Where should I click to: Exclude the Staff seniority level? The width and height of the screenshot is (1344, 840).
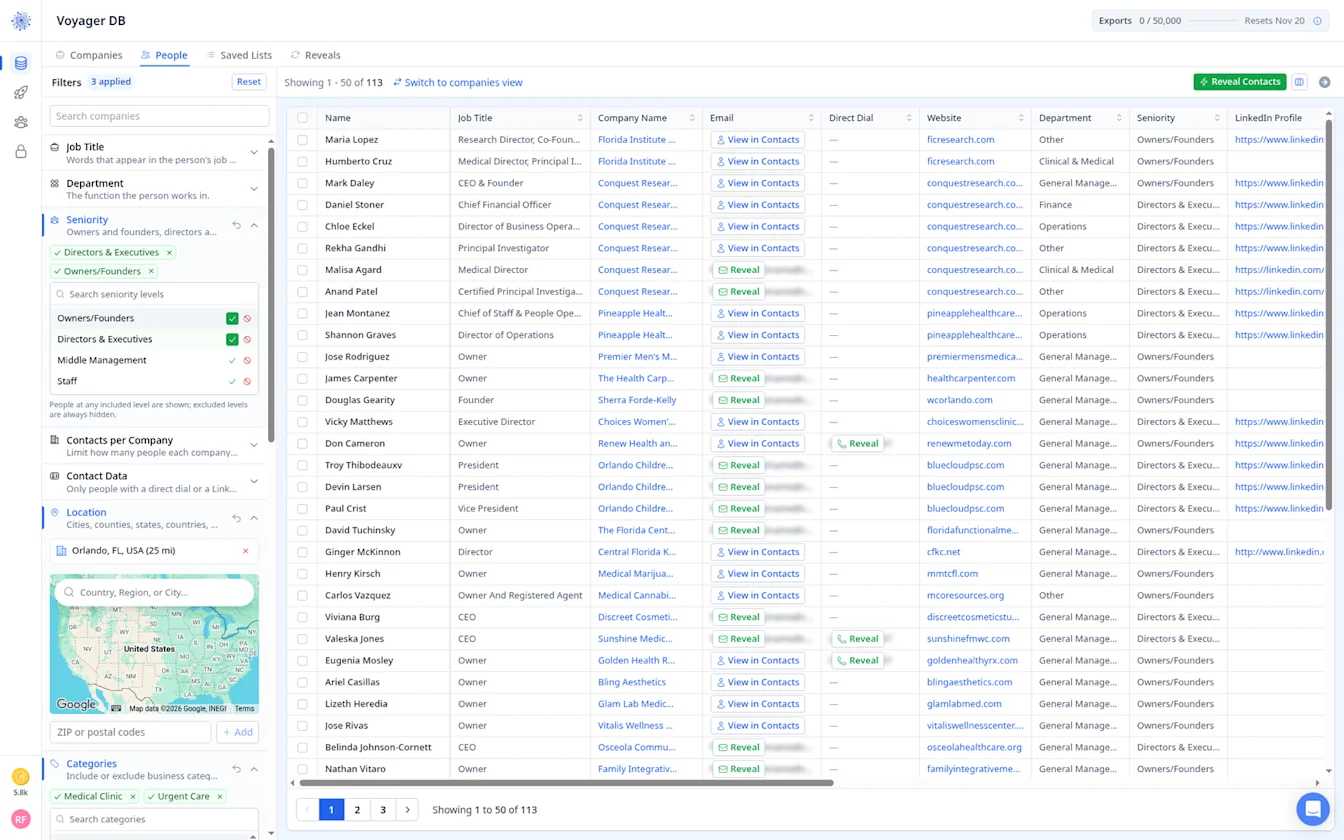(247, 381)
